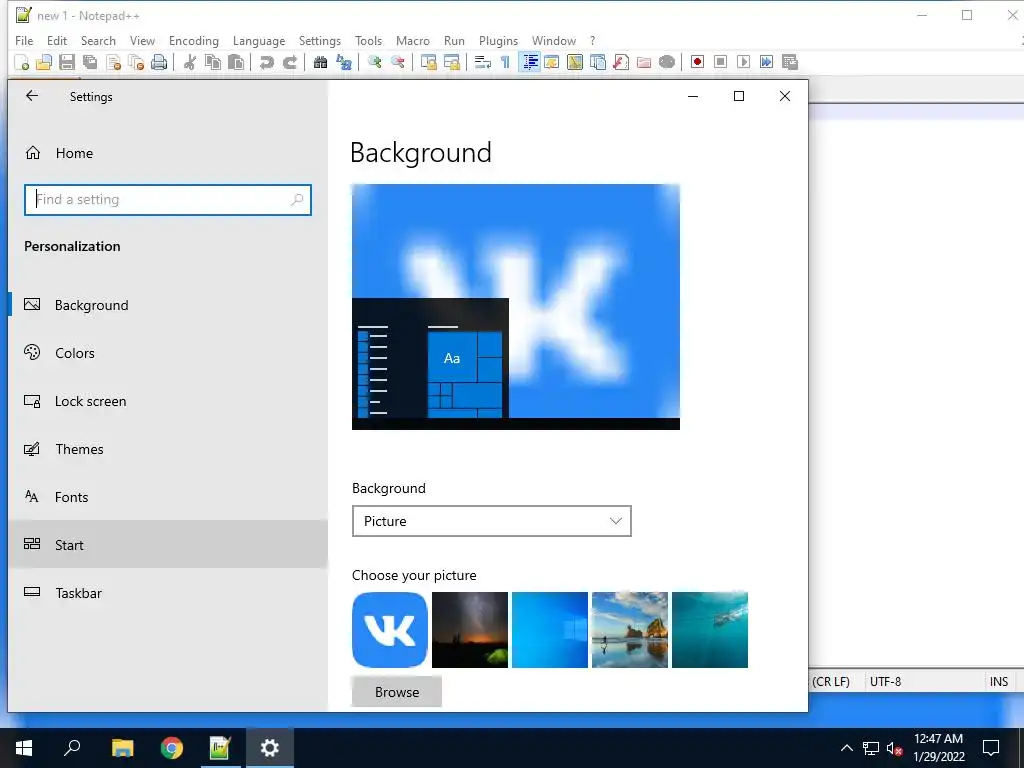
Task: Choose the underwater swimmer picture thumbnail
Action: [x=710, y=630]
